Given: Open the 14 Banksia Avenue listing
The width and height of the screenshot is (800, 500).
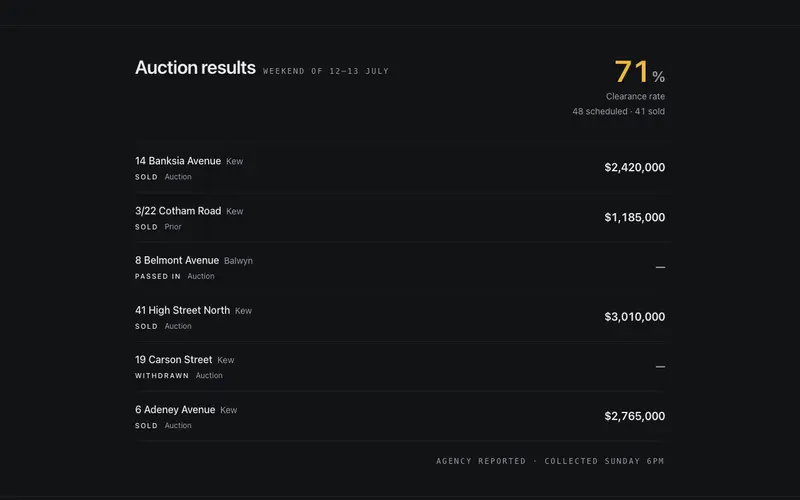Looking at the screenshot, I should tap(400, 168).
